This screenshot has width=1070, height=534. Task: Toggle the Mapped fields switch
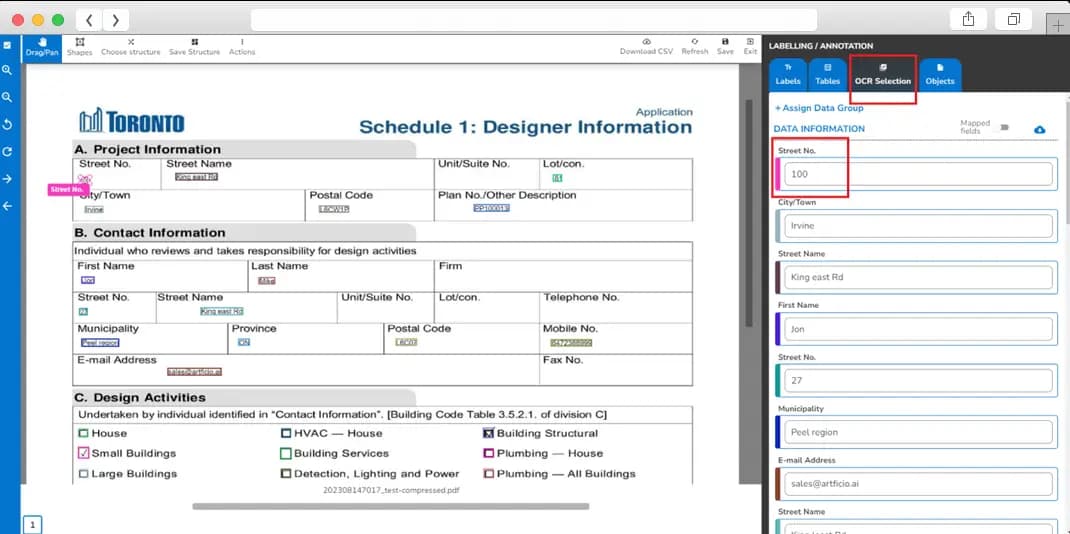pyautogui.click(x=1004, y=128)
